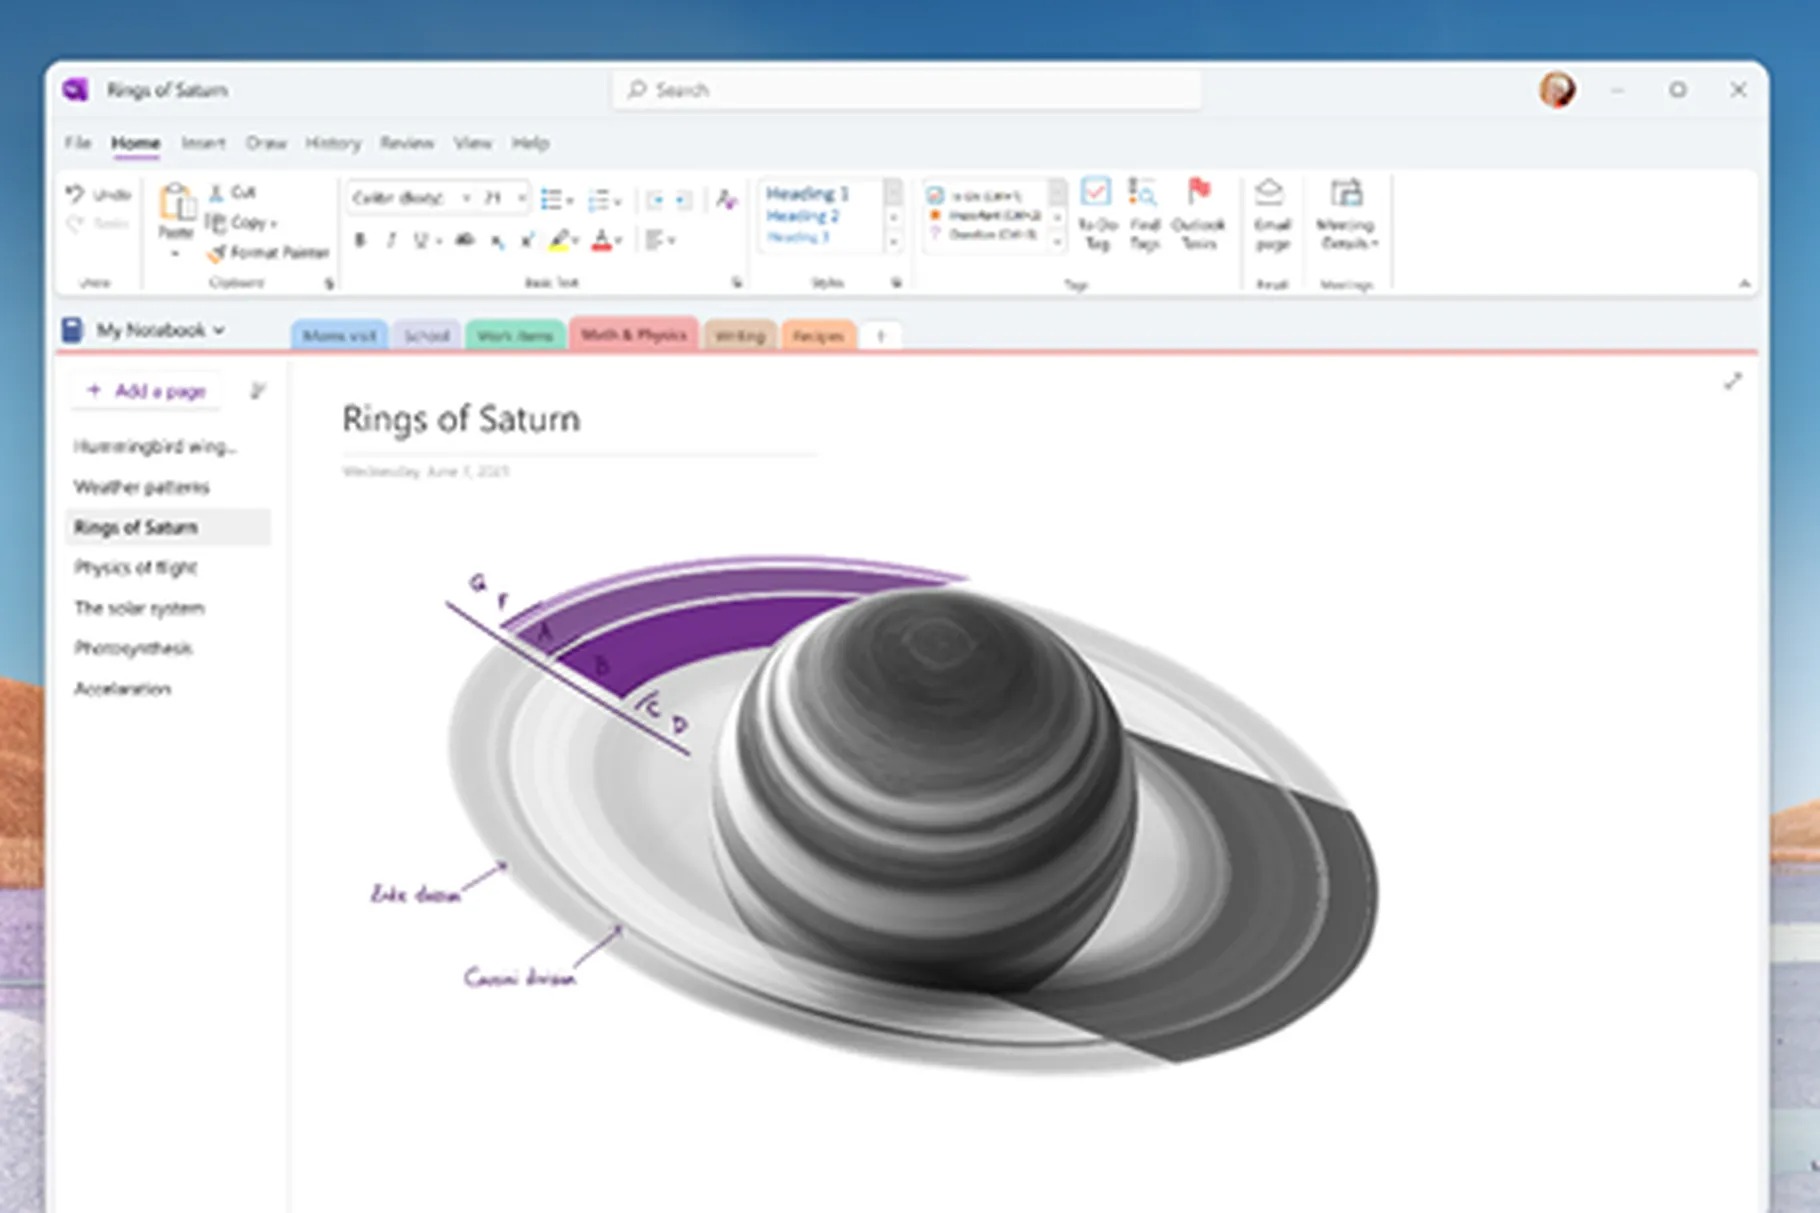Select the Format Painter tool

(x=268, y=253)
